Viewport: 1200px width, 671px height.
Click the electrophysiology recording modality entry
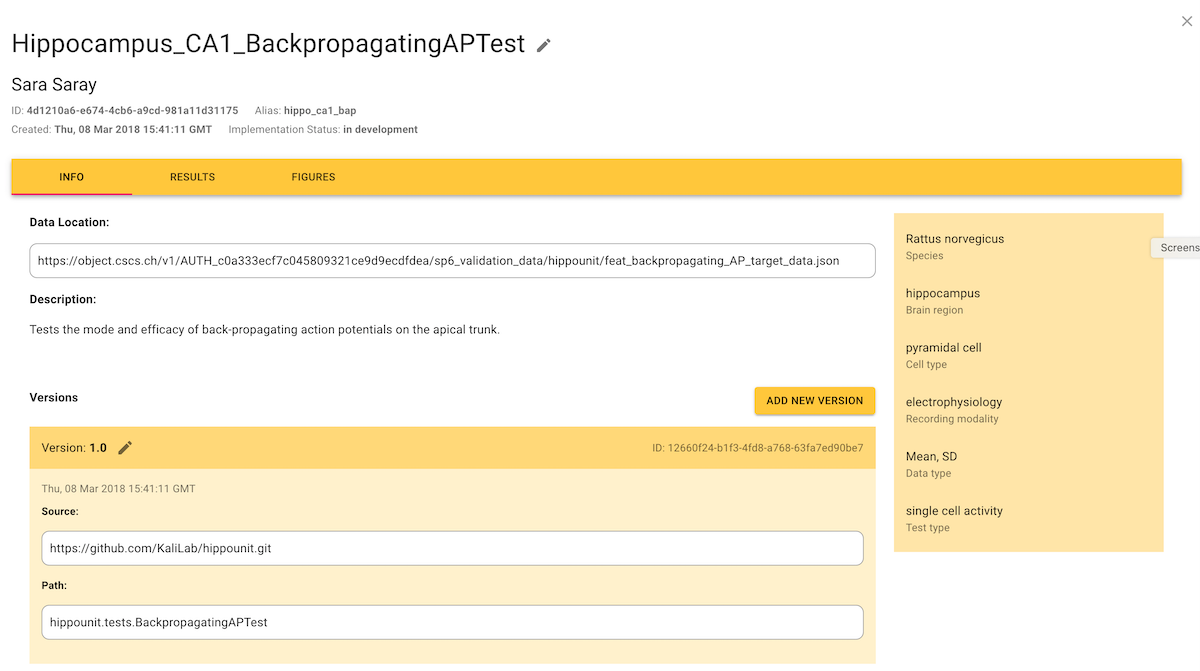953,402
